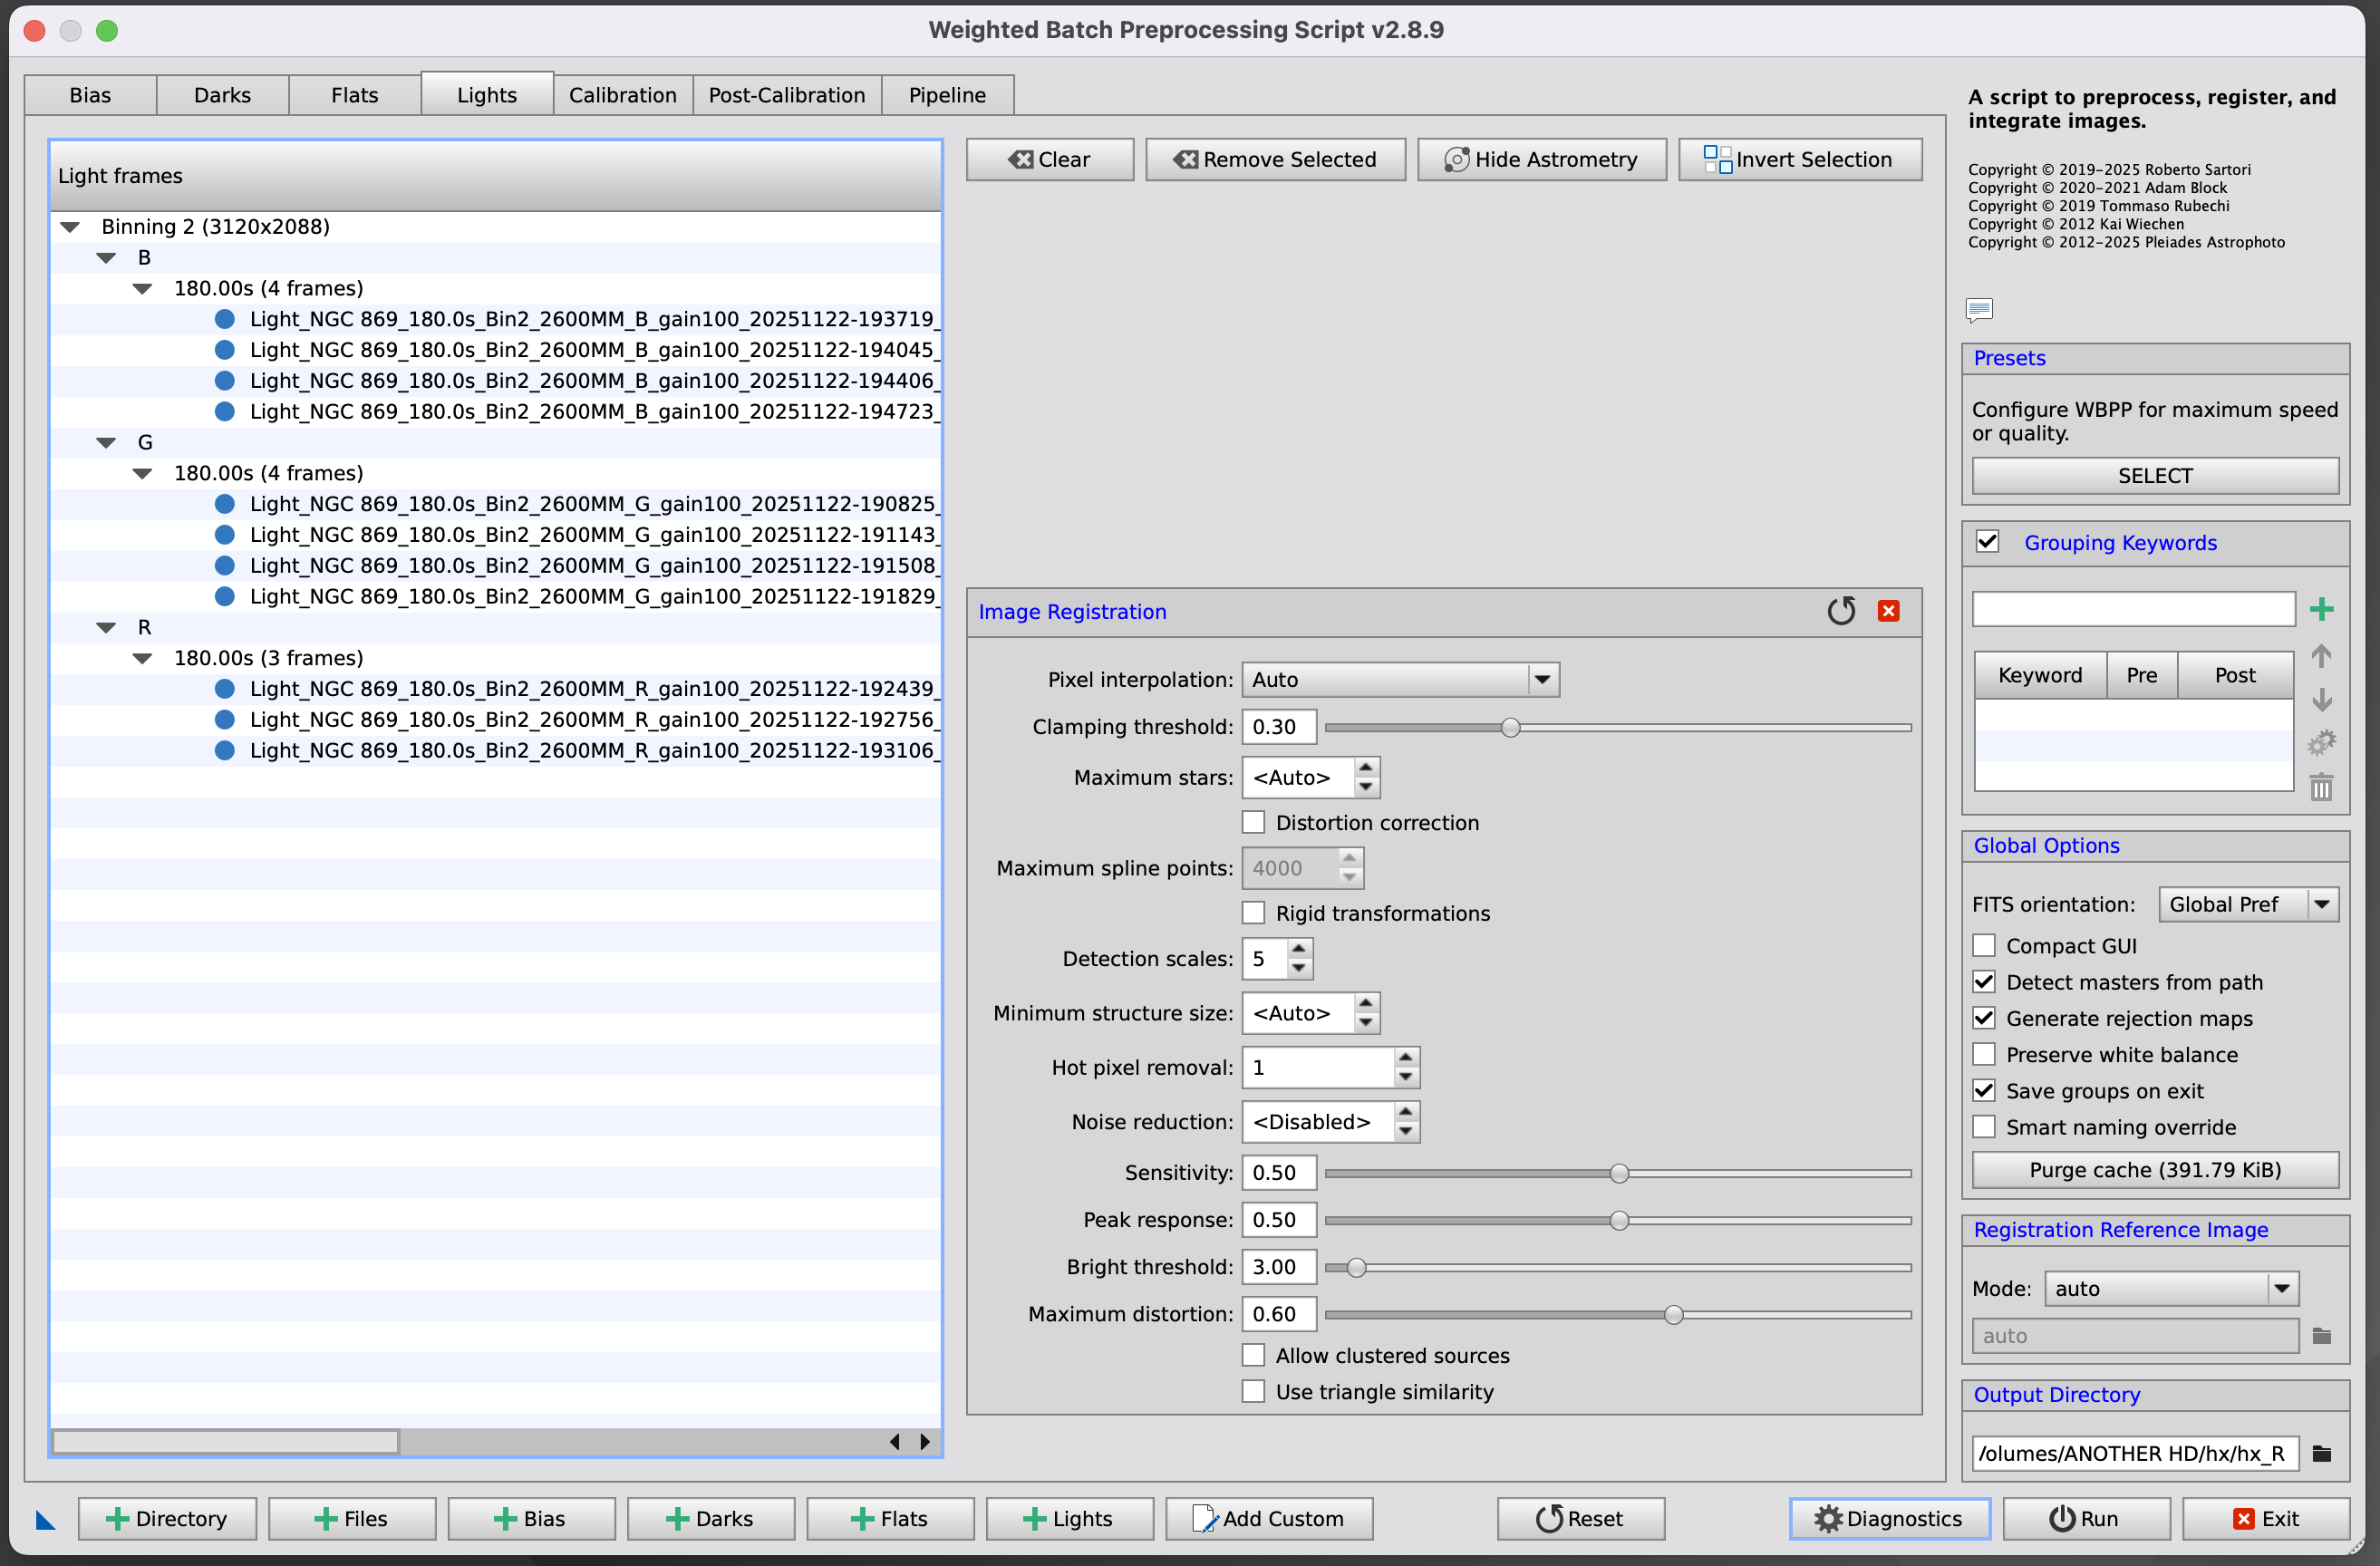Delete keyword with trash can icon
Image resolution: width=2380 pixels, height=1566 pixels.
[2321, 788]
